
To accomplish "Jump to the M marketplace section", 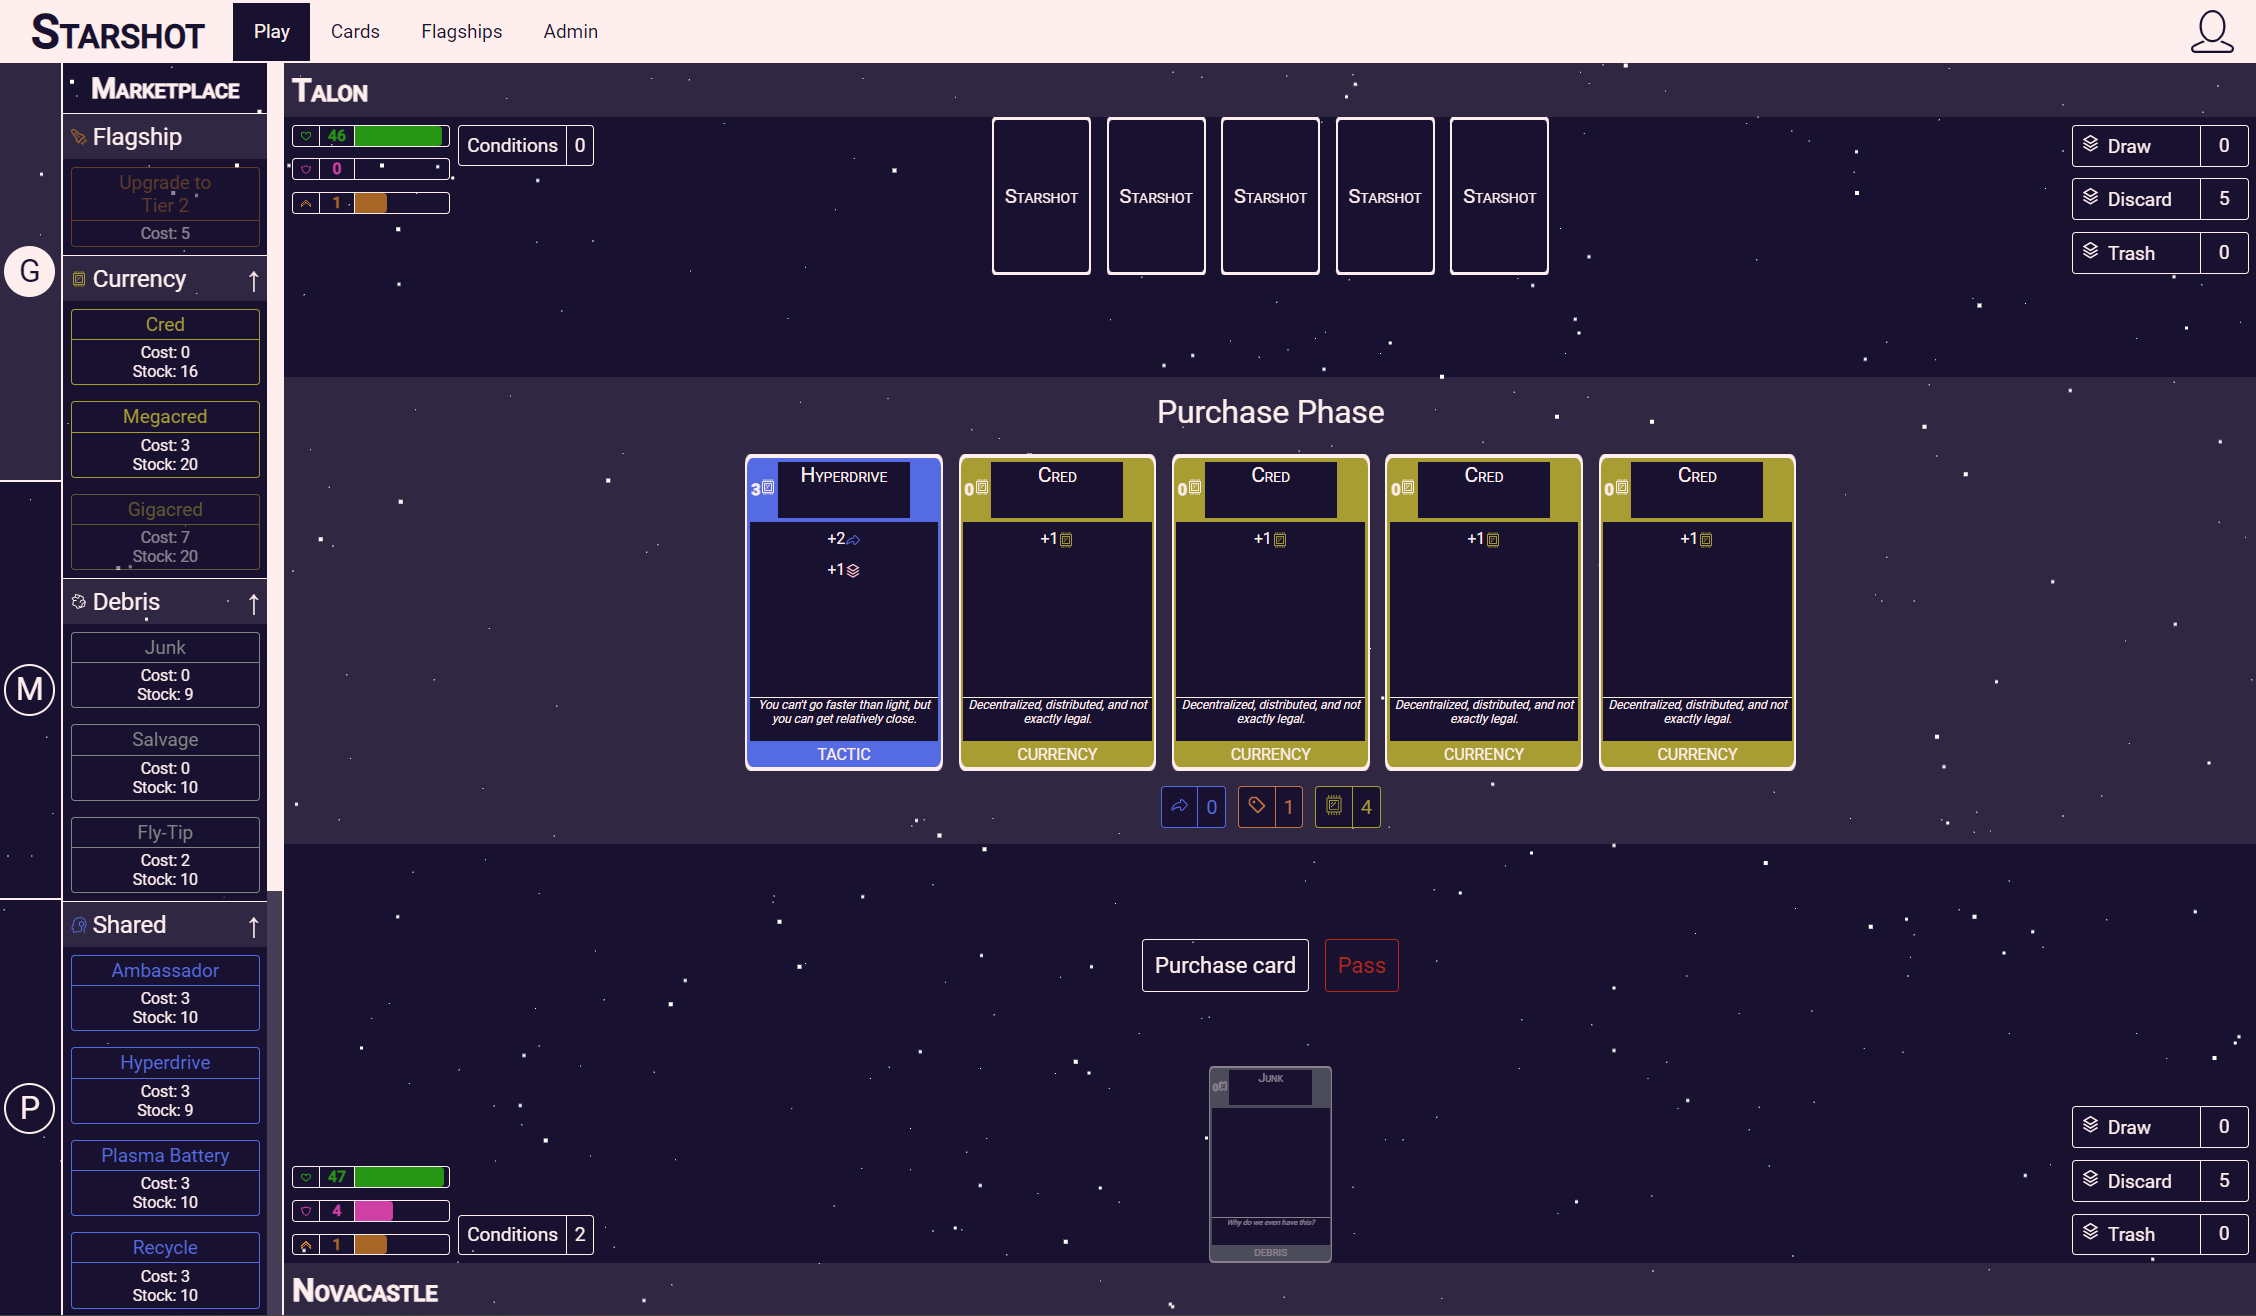I will 30,689.
